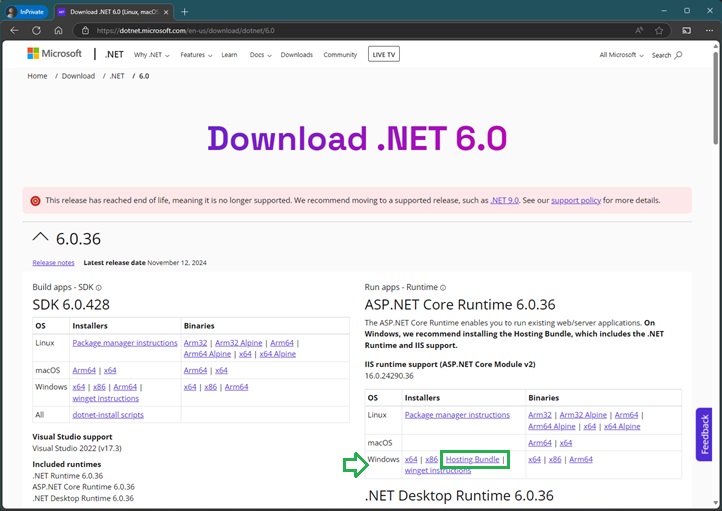Download SDK Windows x86 installer

[99, 387]
